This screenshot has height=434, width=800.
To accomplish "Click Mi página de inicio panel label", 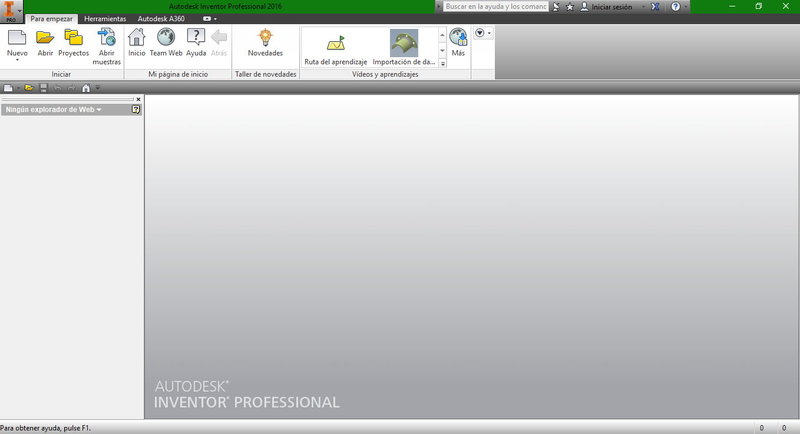I will click(178, 74).
